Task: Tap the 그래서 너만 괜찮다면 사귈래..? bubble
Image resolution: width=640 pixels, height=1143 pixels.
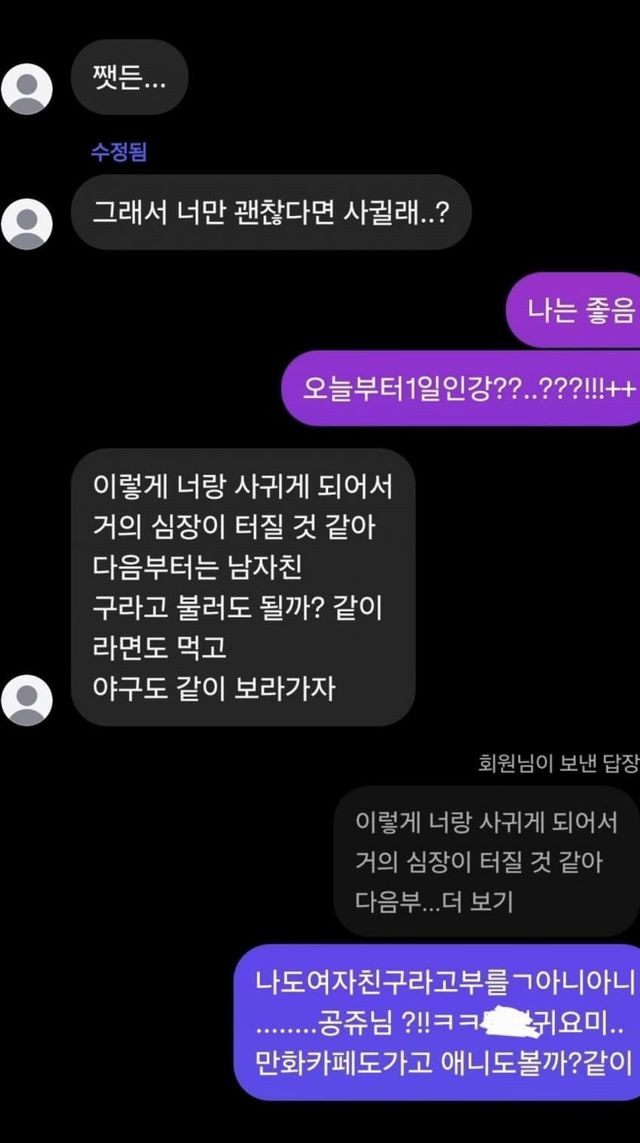Action: tap(271, 212)
